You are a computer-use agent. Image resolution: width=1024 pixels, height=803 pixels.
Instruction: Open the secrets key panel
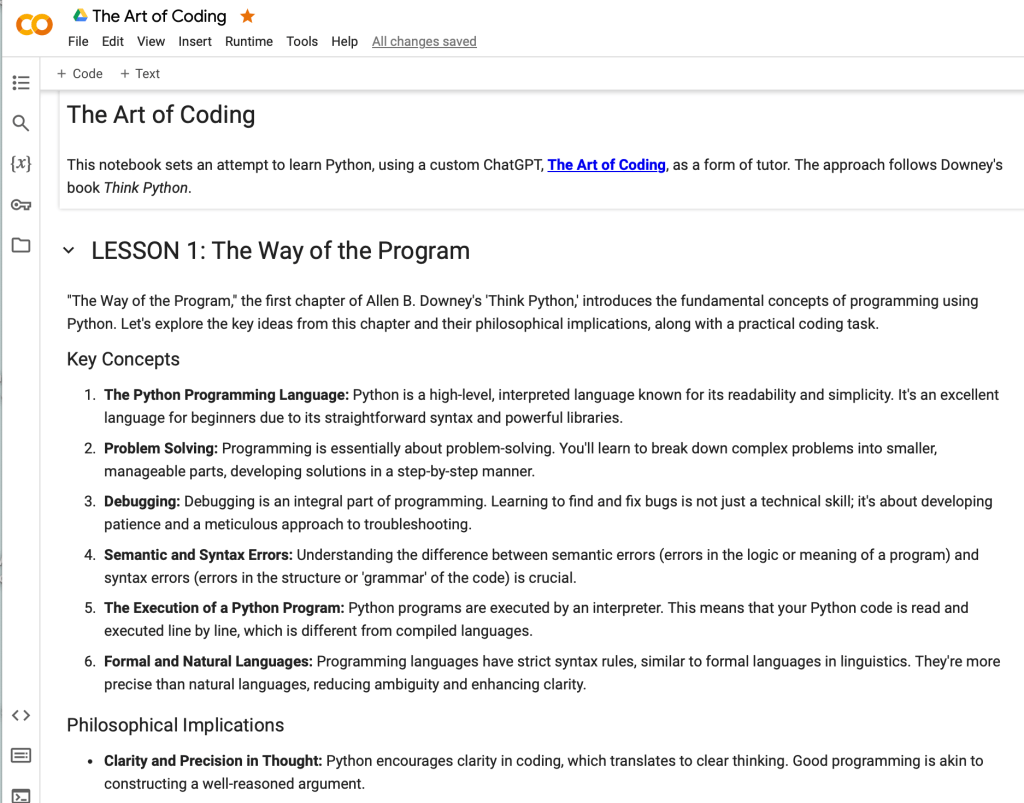[21, 205]
